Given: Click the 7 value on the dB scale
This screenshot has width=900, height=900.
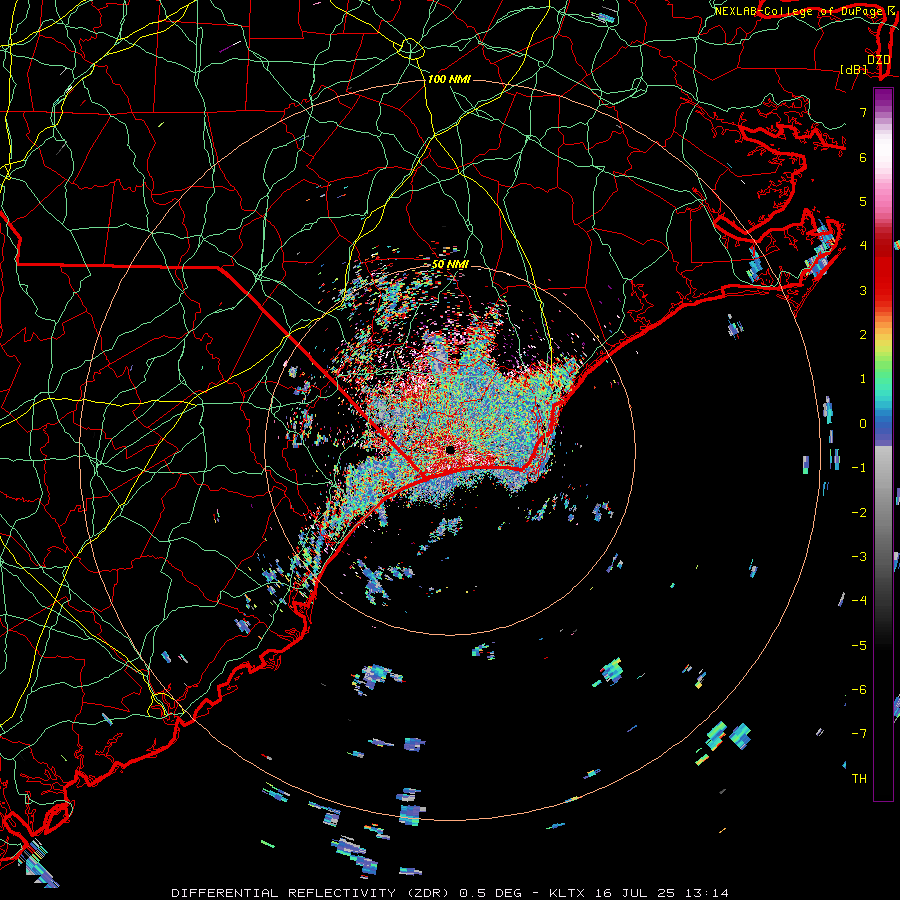Looking at the screenshot, I should pos(863,112).
